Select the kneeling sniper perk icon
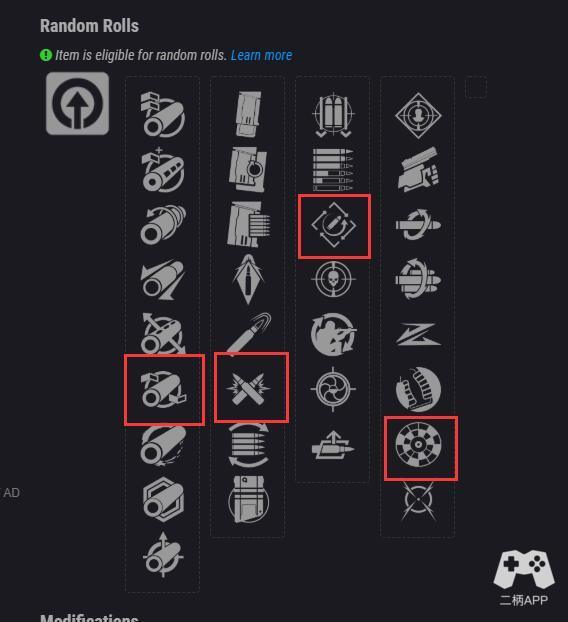The image size is (568, 622). coord(333,334)
